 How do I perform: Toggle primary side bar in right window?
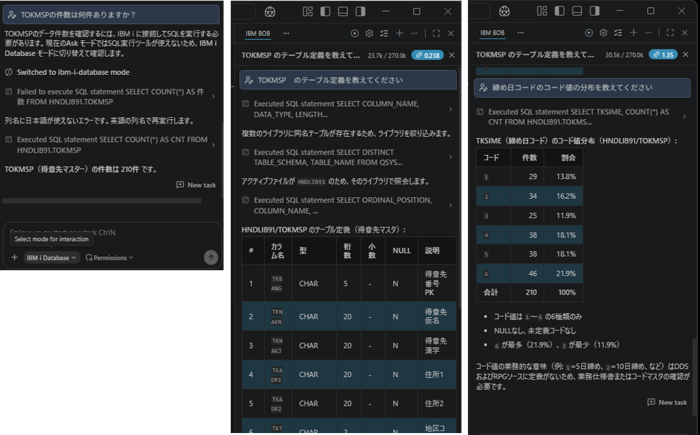click(x=559, y=11)
